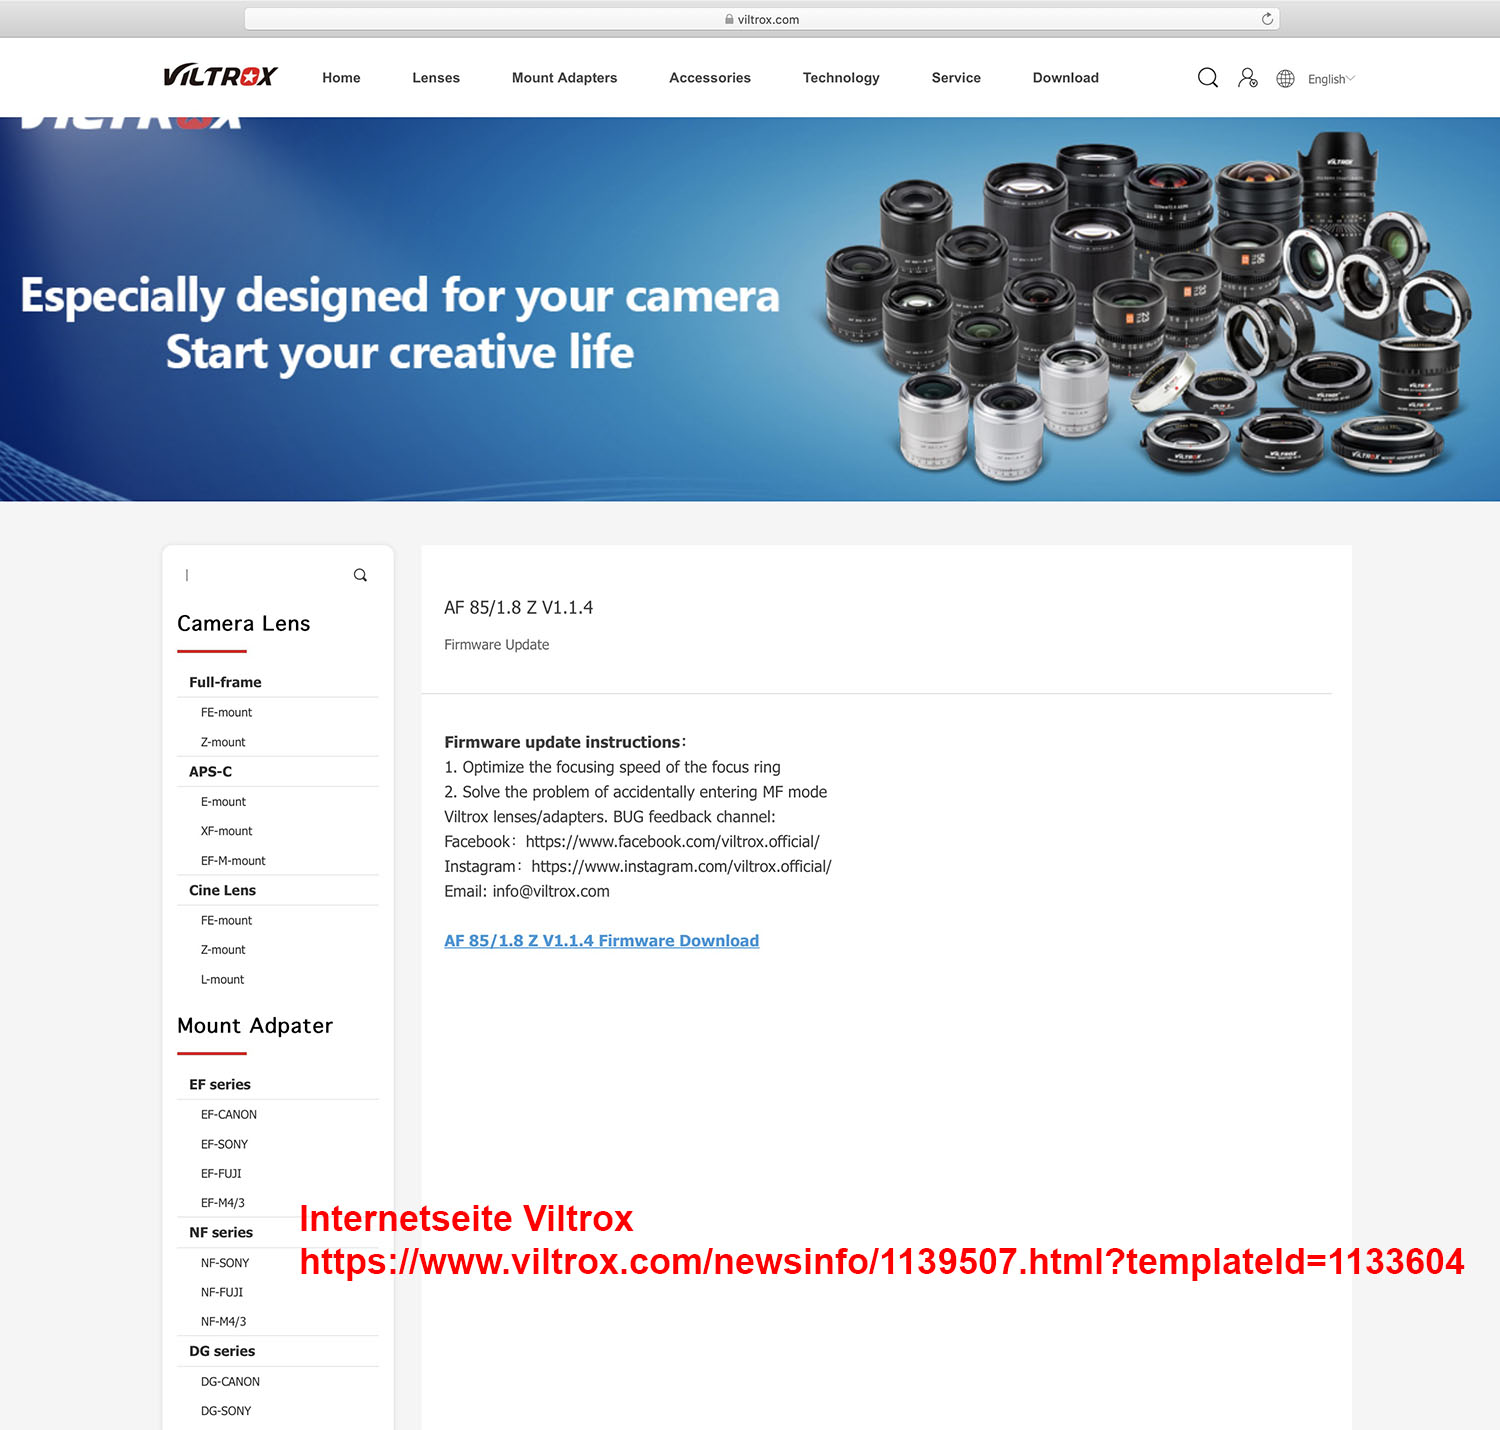The height and width of the screenshot is (1430, 1500).
Task: Open the user account icon
Action: tap(1247, 78)
